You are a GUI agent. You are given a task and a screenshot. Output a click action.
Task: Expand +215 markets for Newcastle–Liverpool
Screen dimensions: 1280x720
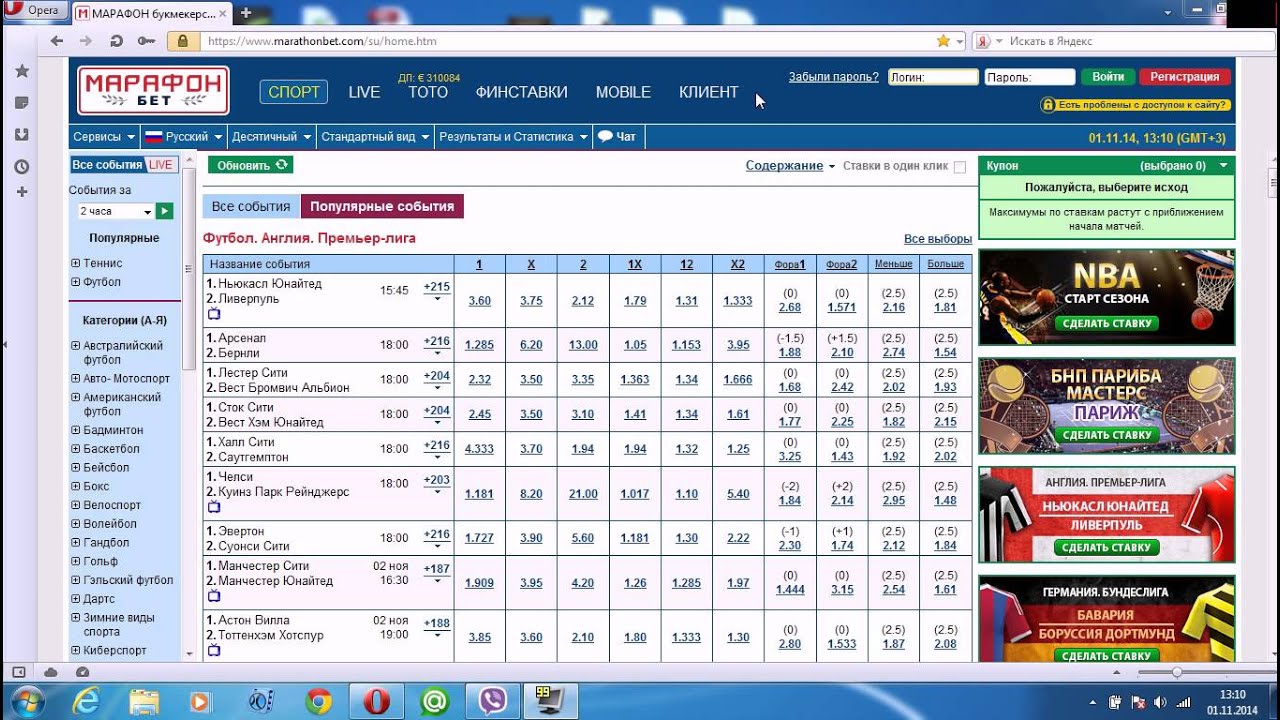(437, 290)
